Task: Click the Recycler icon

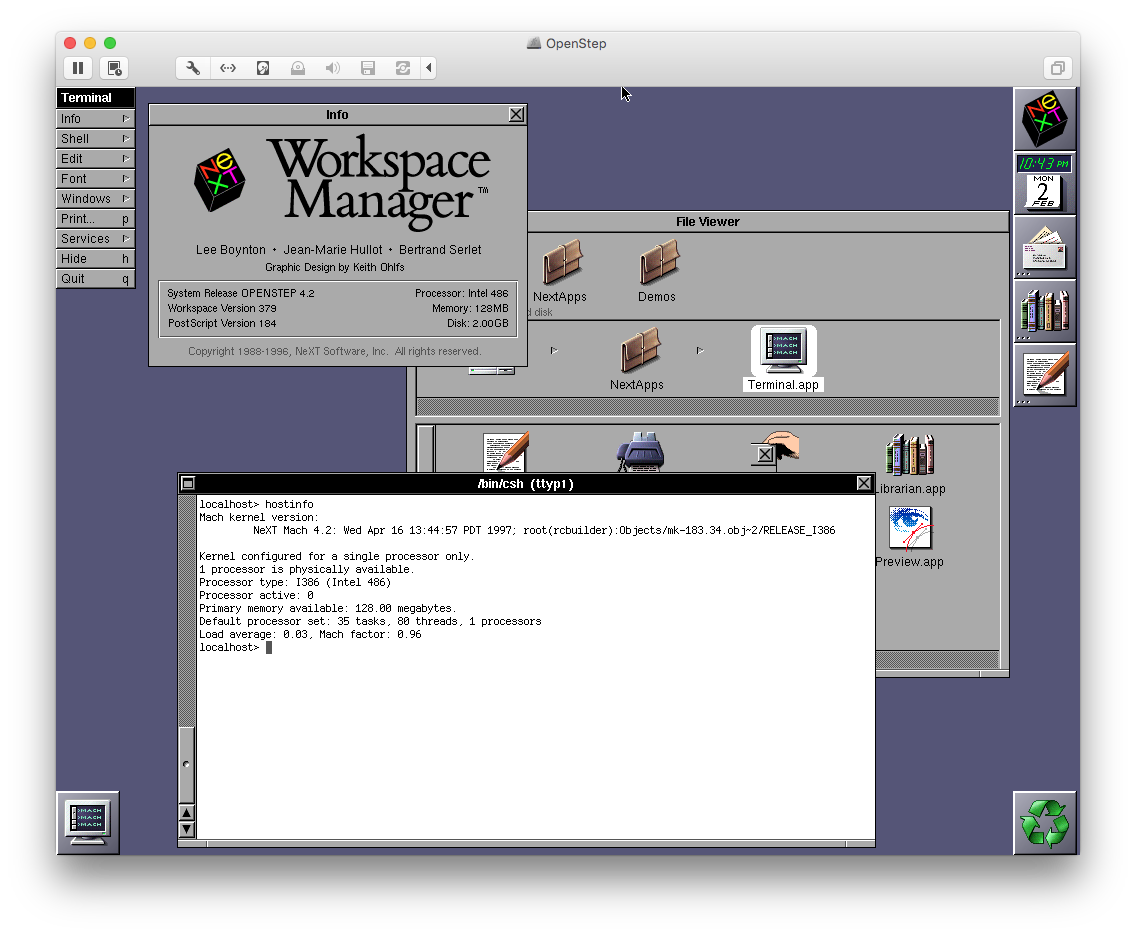Action: 1044,823
